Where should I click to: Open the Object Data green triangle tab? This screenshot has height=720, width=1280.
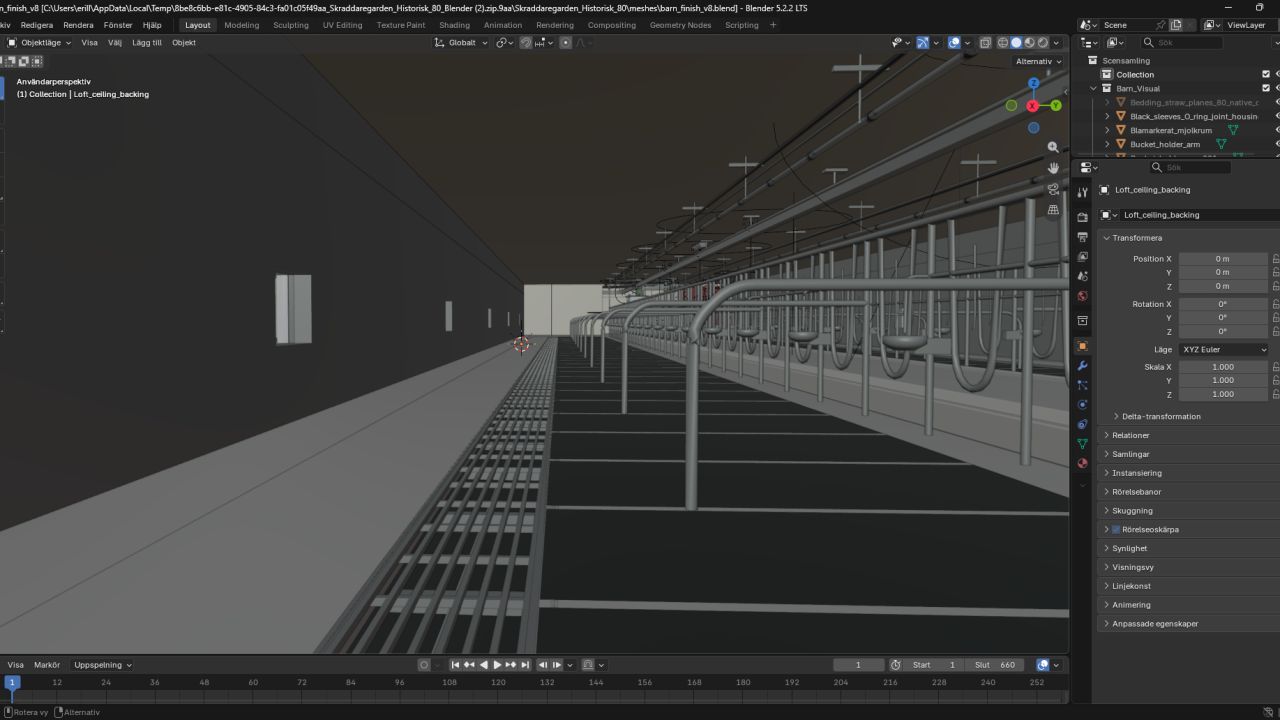tap(1082, 444)
